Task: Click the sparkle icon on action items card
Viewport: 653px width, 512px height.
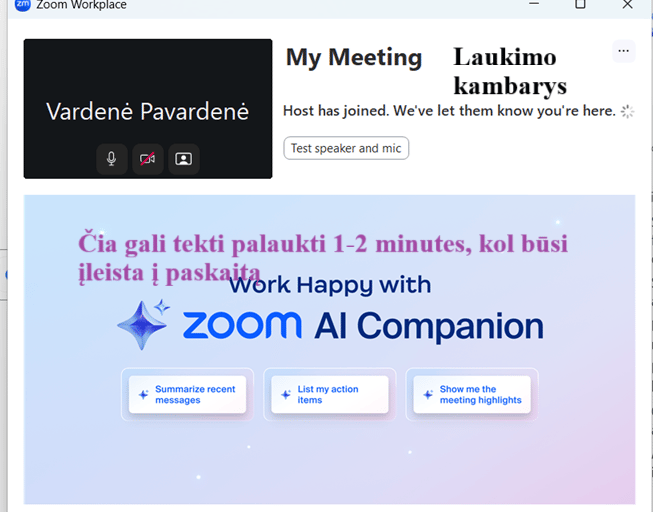Action: point(286,395)
